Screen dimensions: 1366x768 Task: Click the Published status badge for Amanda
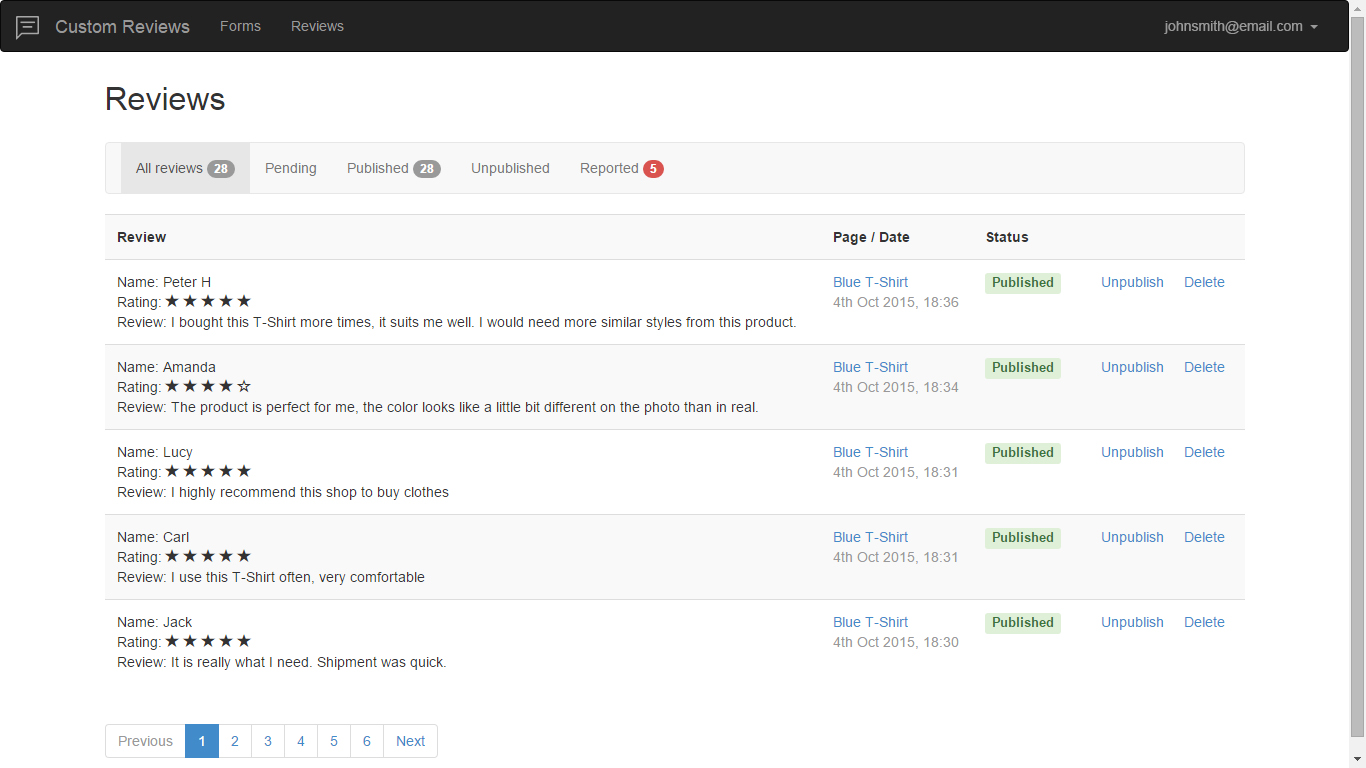tap(1022, 368)
